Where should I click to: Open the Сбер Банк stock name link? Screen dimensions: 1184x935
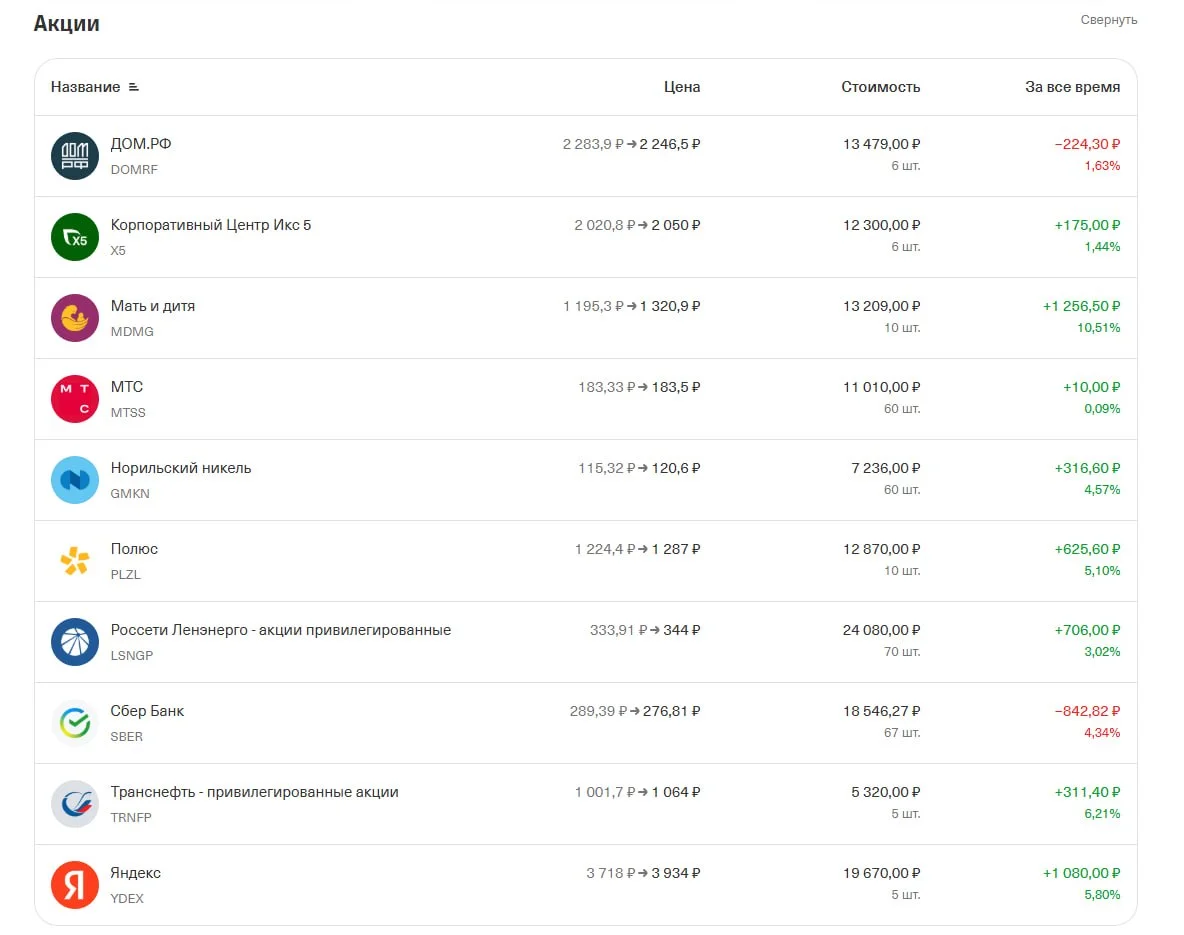pos(147,711)
